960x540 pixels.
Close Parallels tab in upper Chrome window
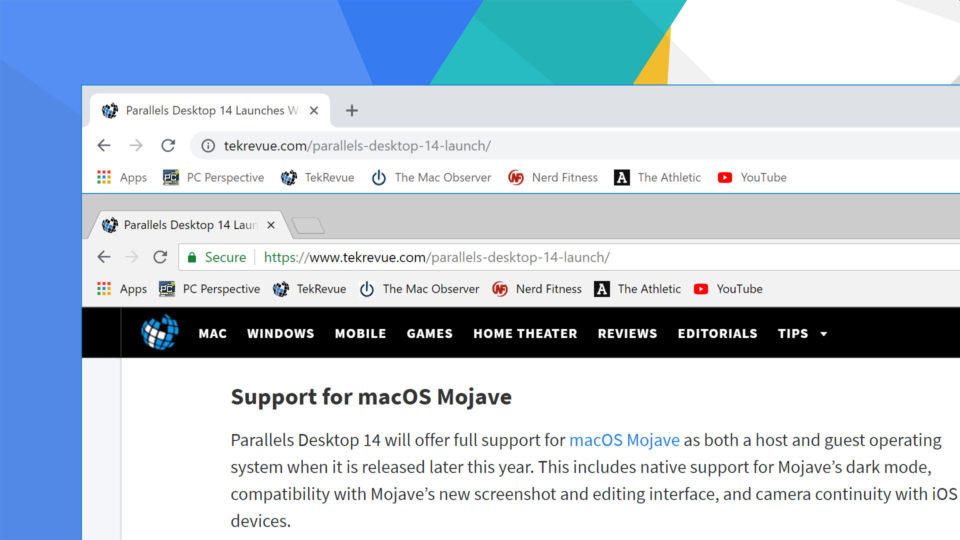[313, 111]
